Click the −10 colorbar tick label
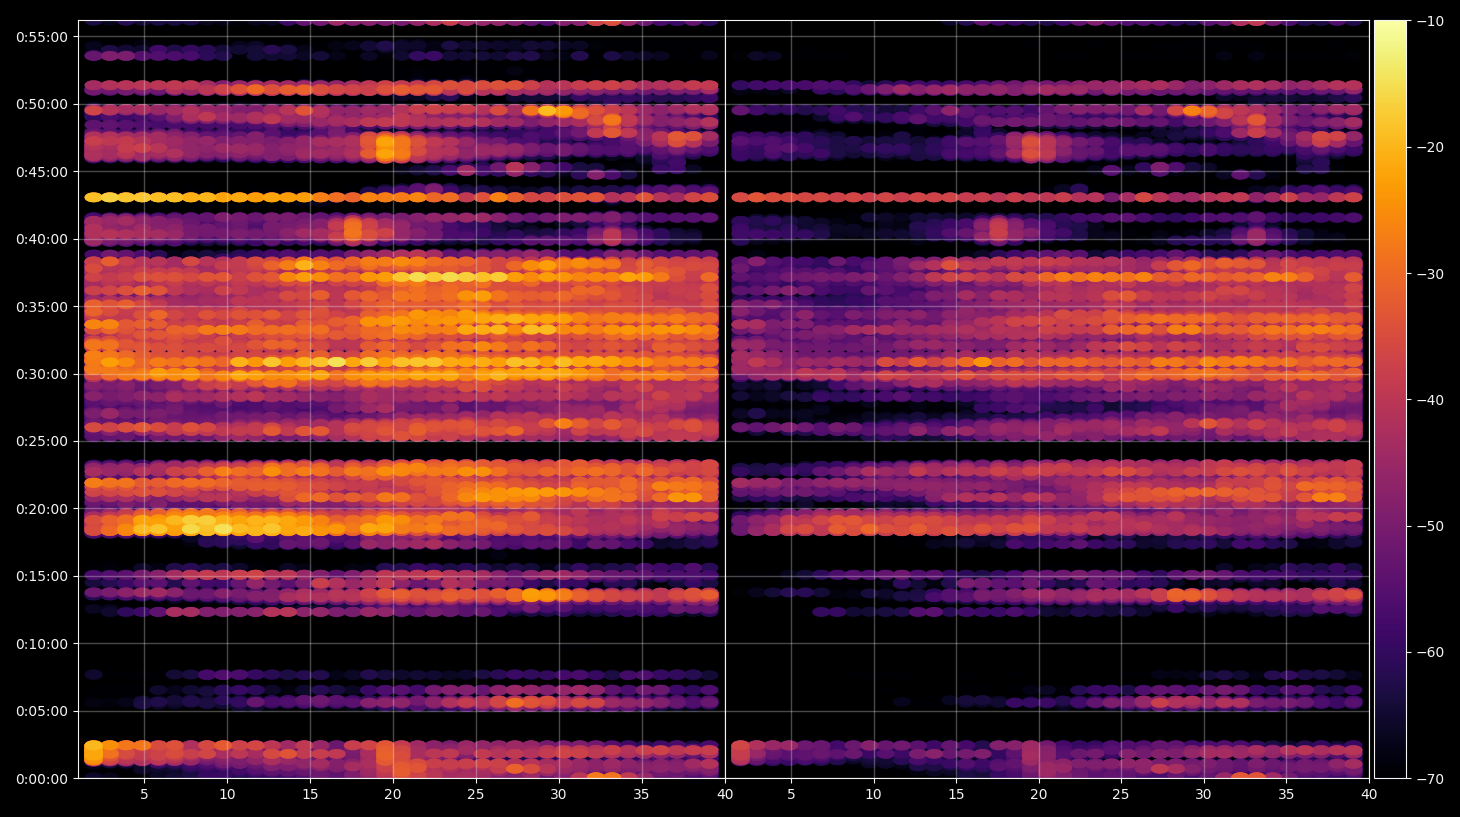This screenshot has width=1460, height=817. (x=1430, y=21)
